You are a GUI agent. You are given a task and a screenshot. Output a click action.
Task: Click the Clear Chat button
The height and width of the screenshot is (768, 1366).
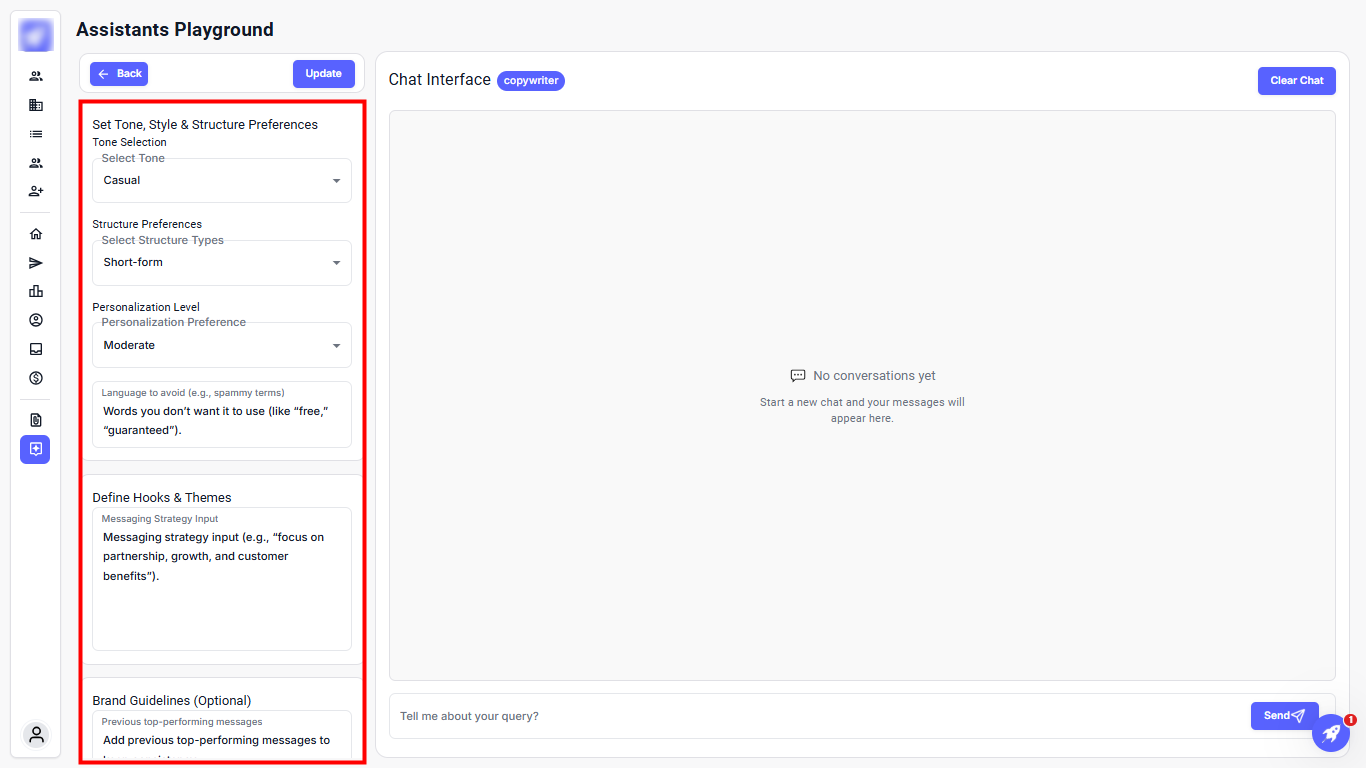[x=1296, y=81]
